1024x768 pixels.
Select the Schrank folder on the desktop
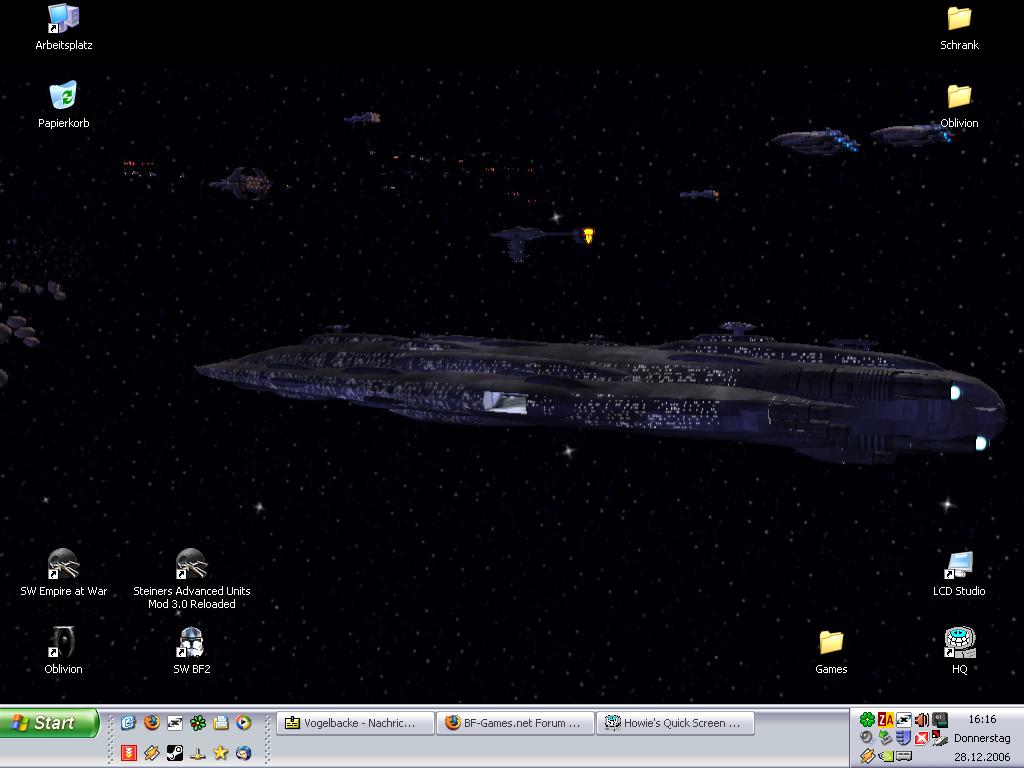click(959, 27)
